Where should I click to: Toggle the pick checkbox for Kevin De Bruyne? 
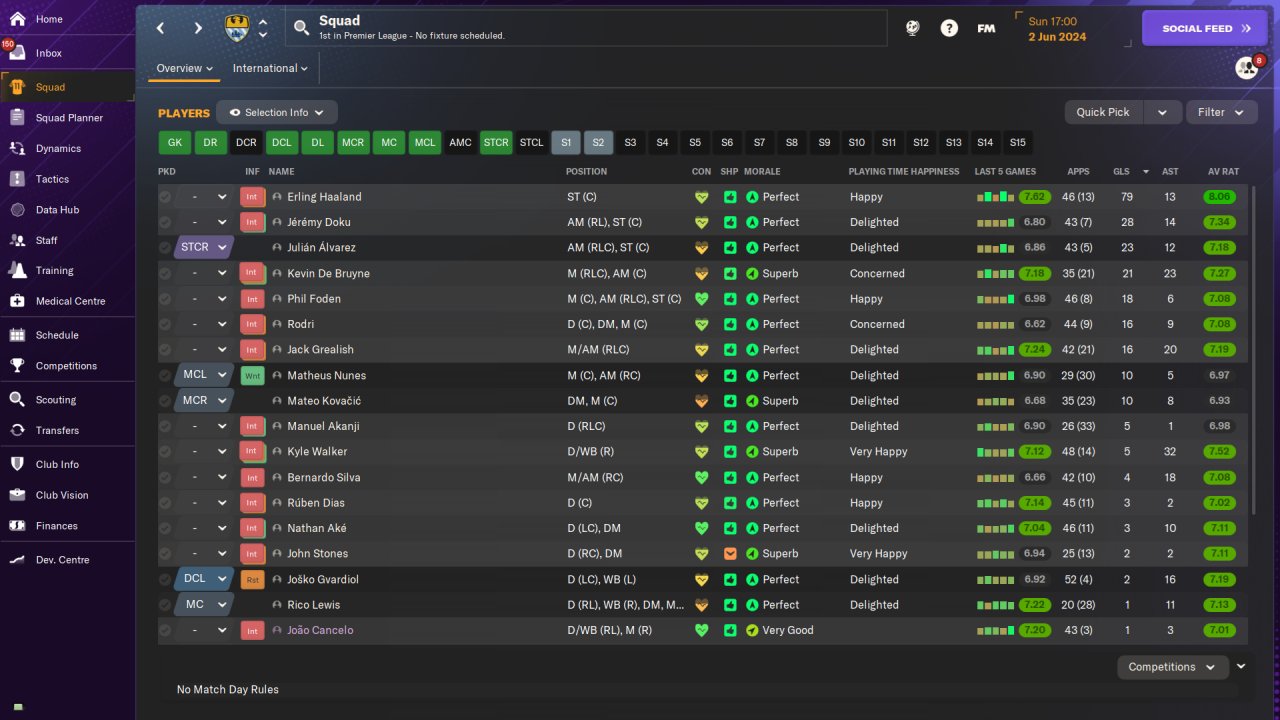pos(165,273)
